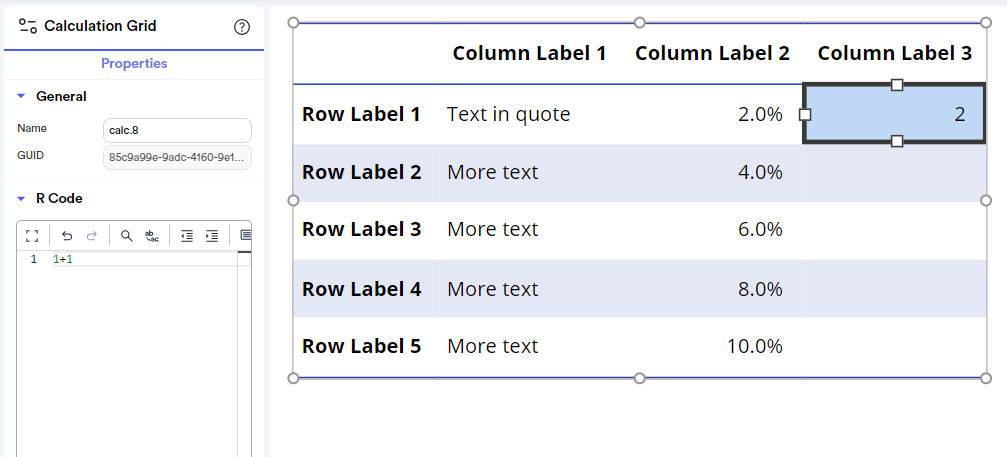Click the Name field containing calc.8
1007x457 pixels.
177,130
